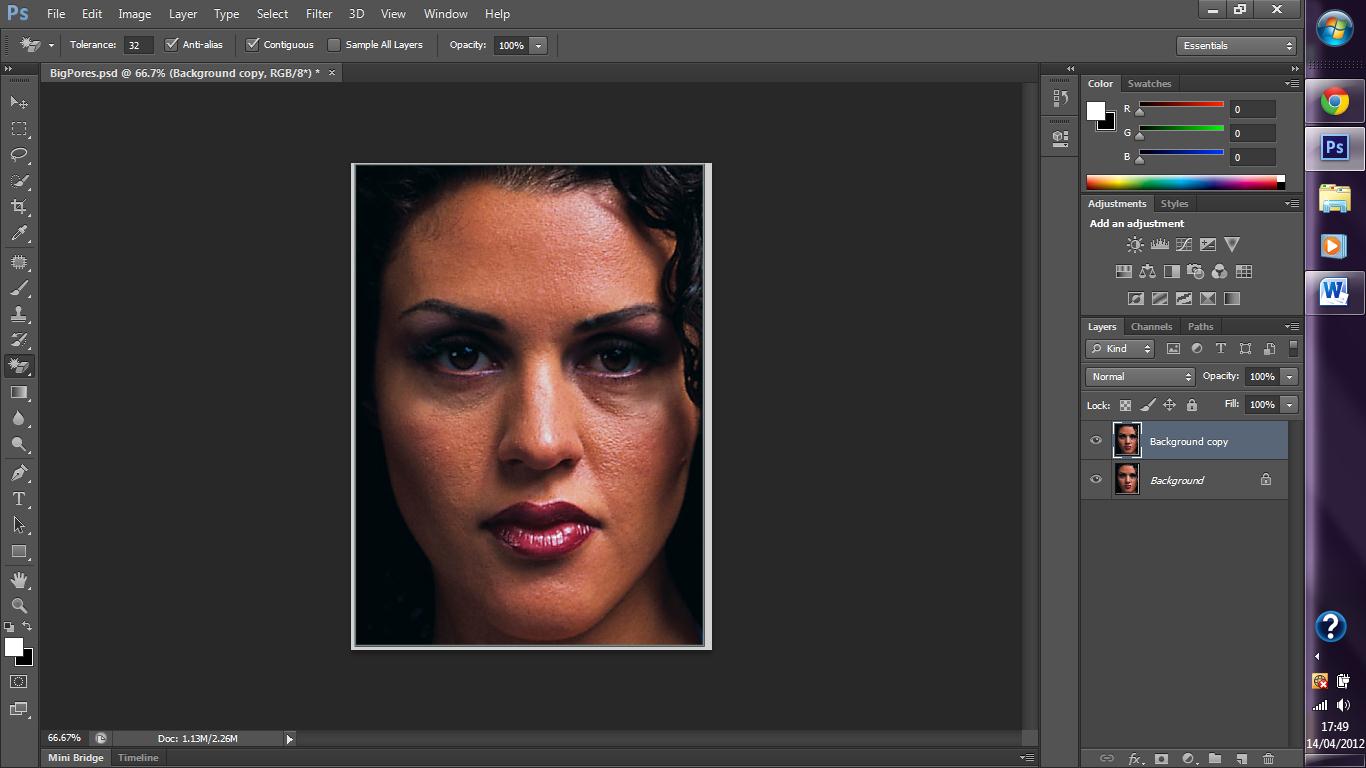Viewport: 1366px width, 768px height.
Task: Select the Zoom tool
Action: click(19, 606)
